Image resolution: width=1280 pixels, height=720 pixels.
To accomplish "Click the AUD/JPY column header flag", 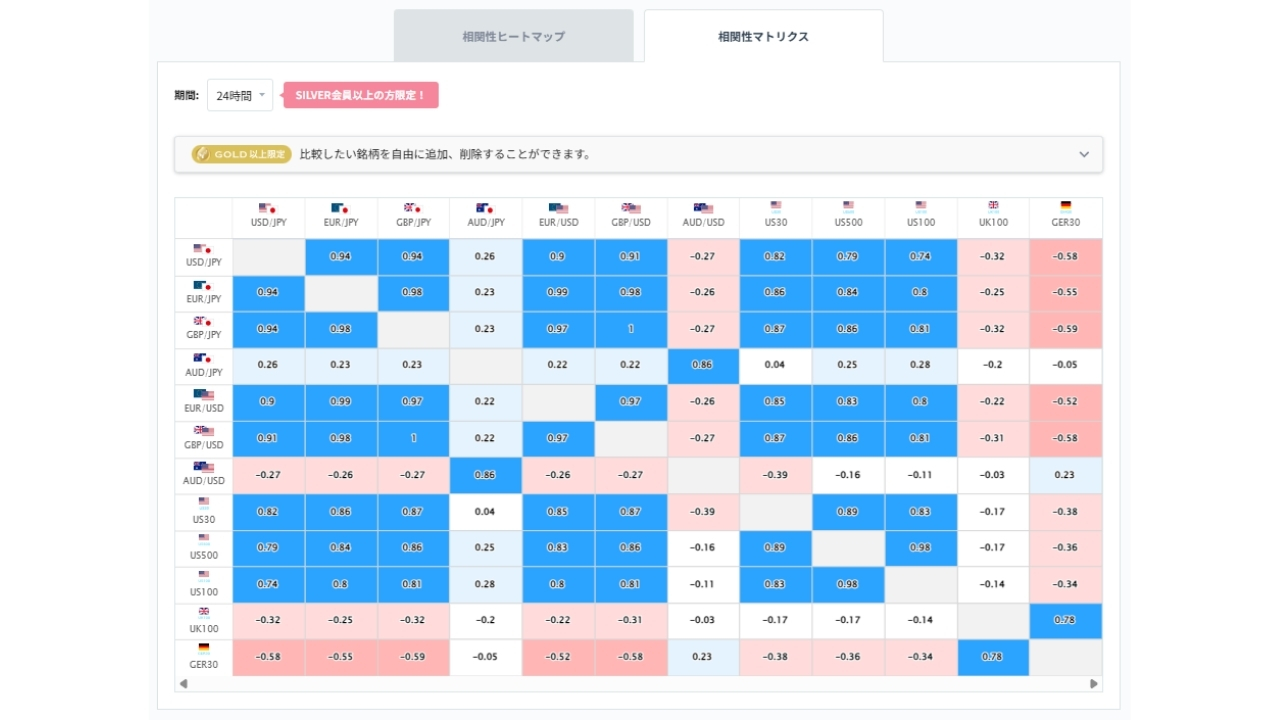I will [x=484, y=208].
